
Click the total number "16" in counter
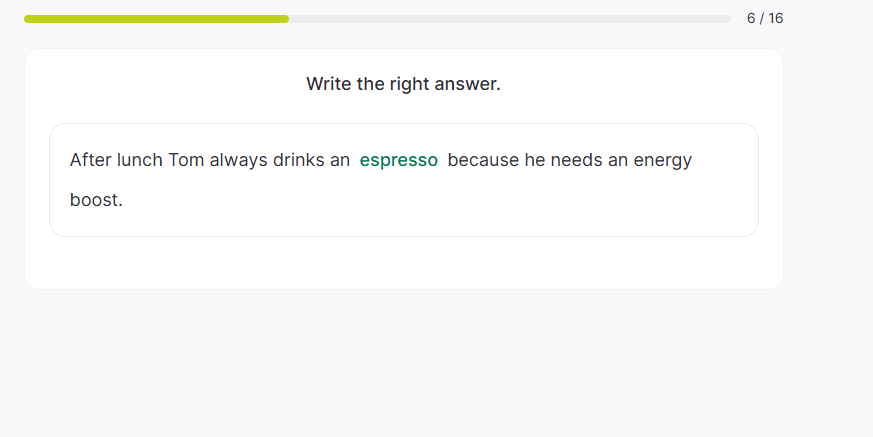point(774,19)
